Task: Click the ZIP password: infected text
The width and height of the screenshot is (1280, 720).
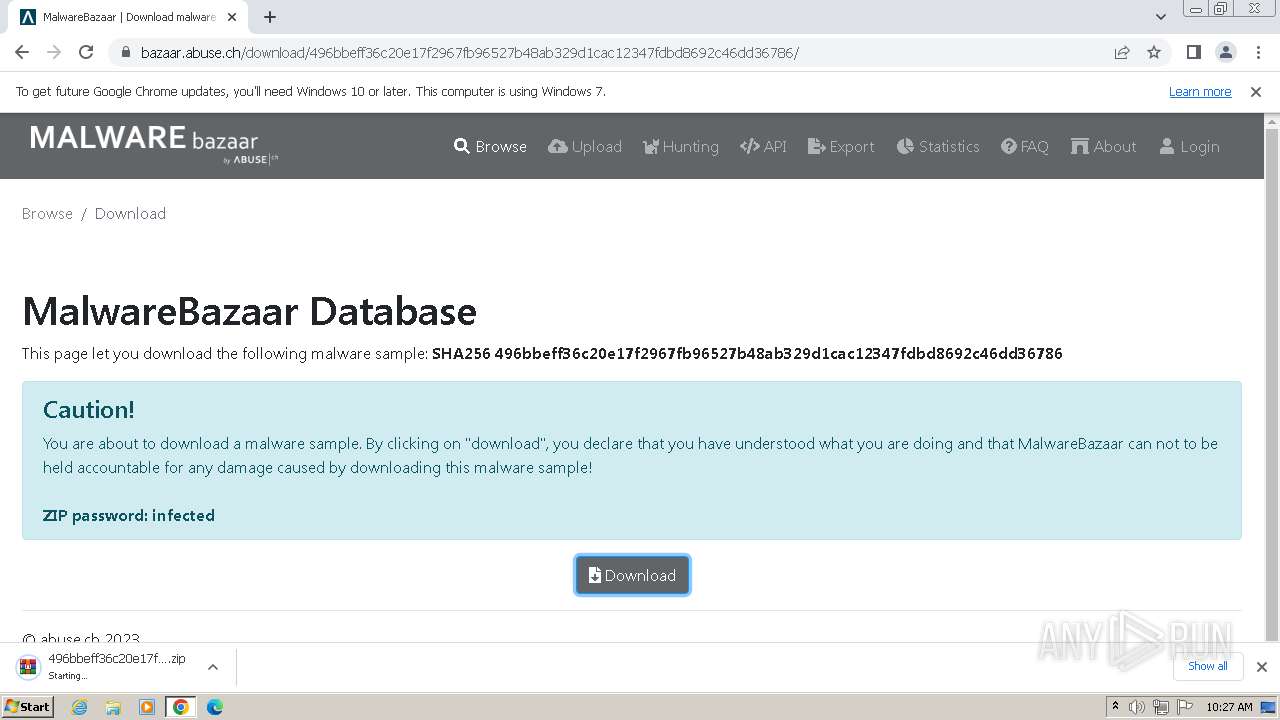Action: [x=129, y=516]
